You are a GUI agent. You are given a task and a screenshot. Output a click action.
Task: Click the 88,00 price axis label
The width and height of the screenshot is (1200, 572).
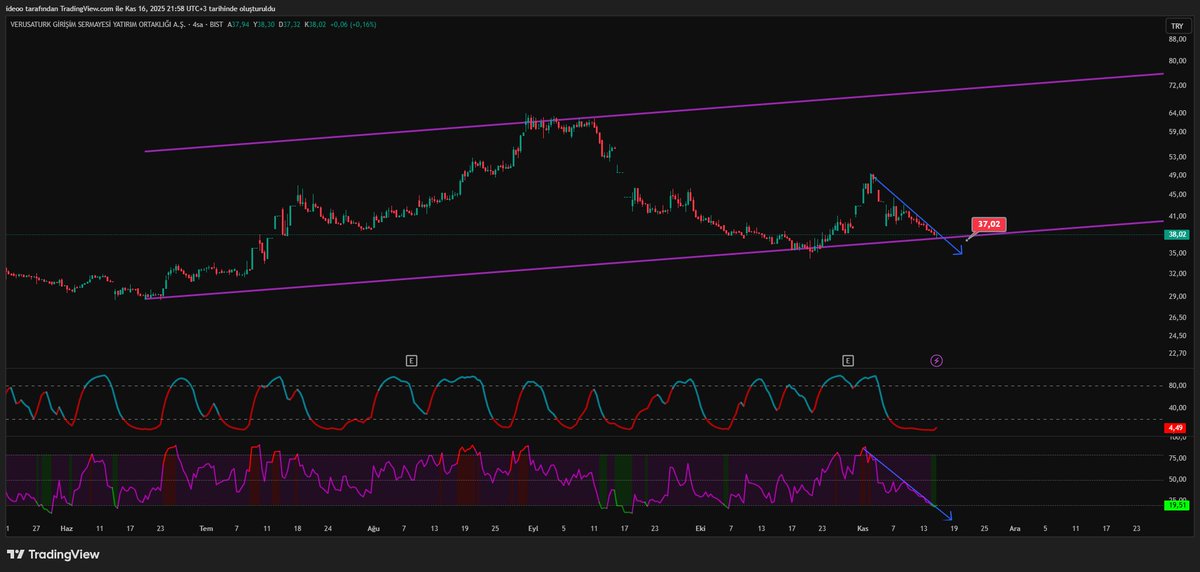pos(1177,40)
